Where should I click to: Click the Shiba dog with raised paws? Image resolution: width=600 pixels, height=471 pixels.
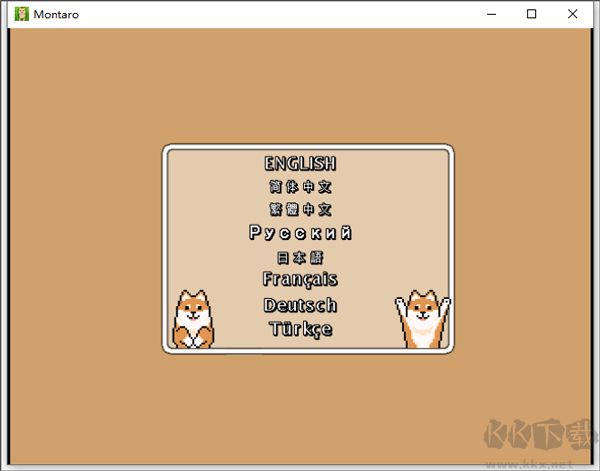423,319
